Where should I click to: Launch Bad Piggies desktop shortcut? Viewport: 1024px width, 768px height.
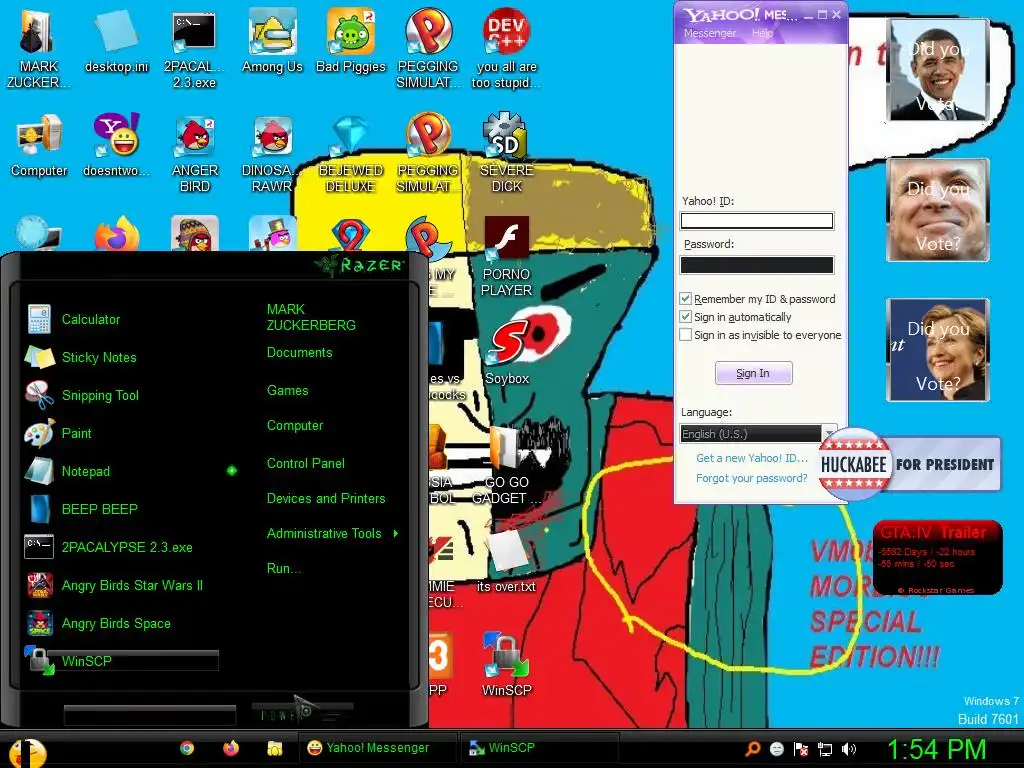point(351,42)
